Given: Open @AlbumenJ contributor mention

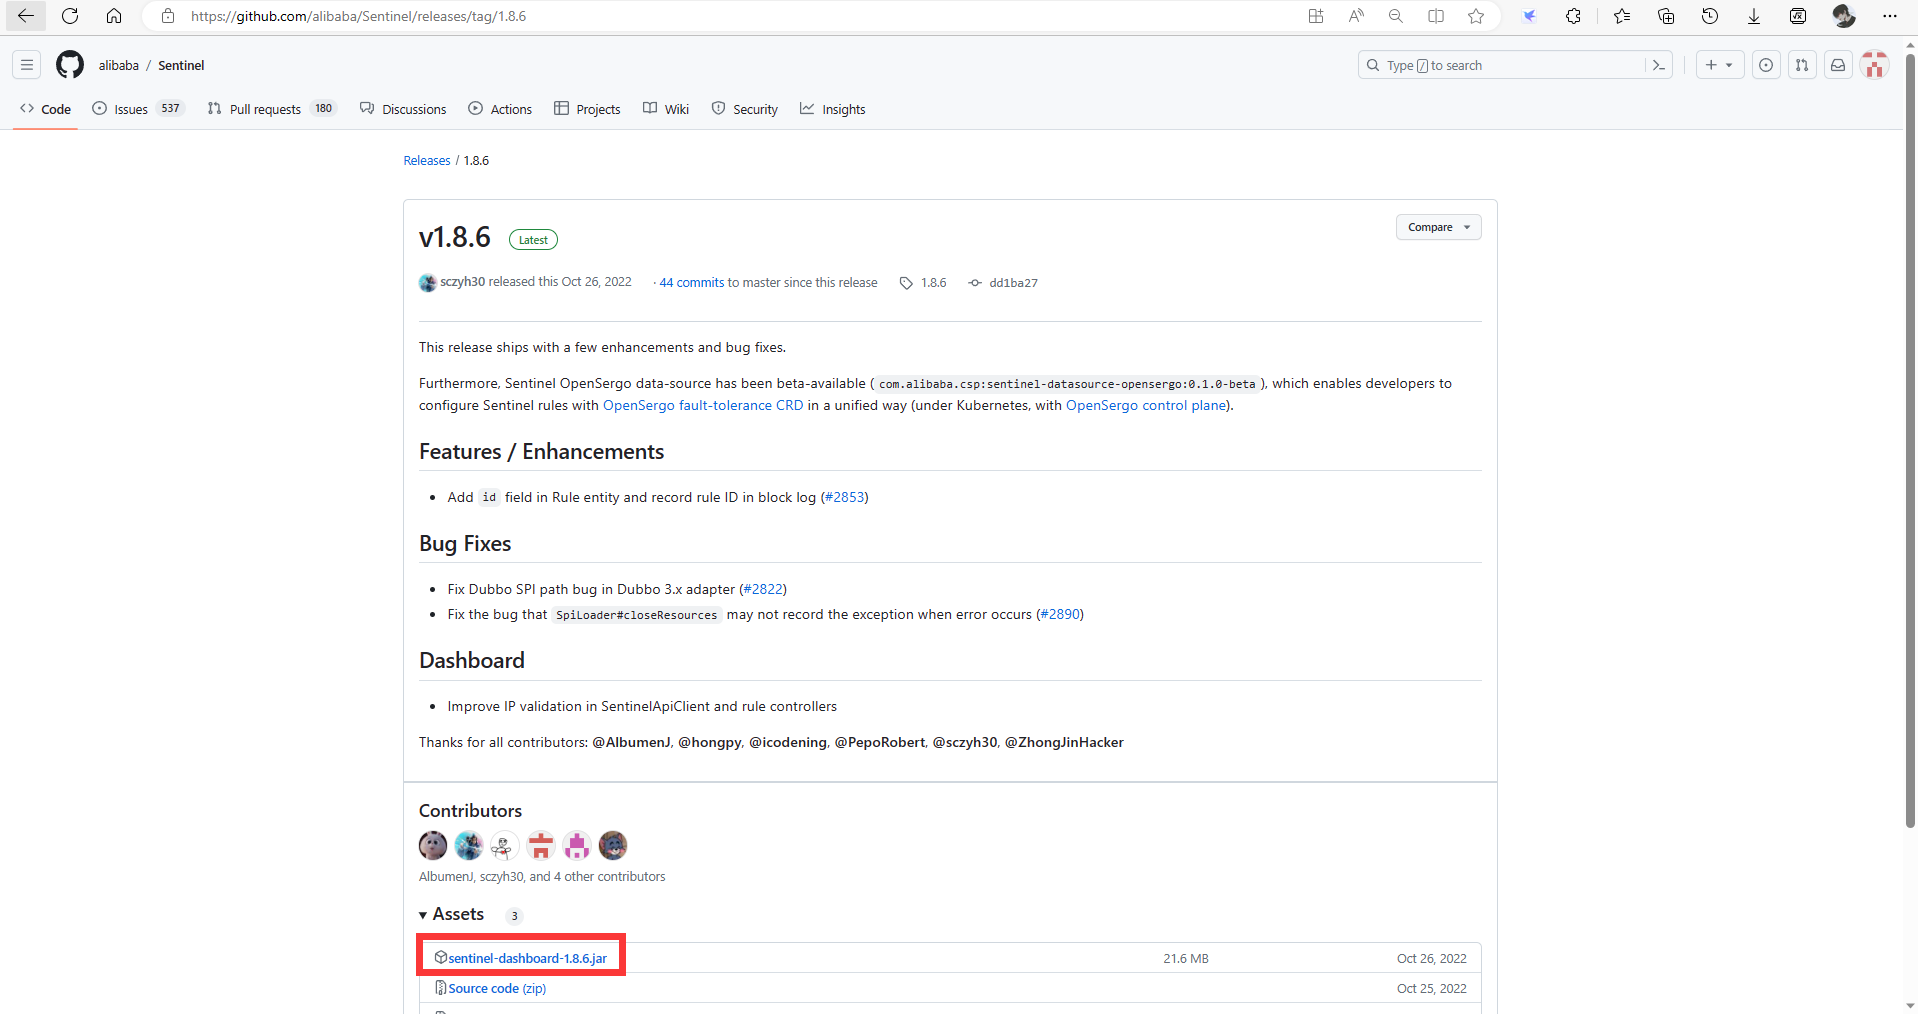Looking at the screenshot, I should point(631,742).
